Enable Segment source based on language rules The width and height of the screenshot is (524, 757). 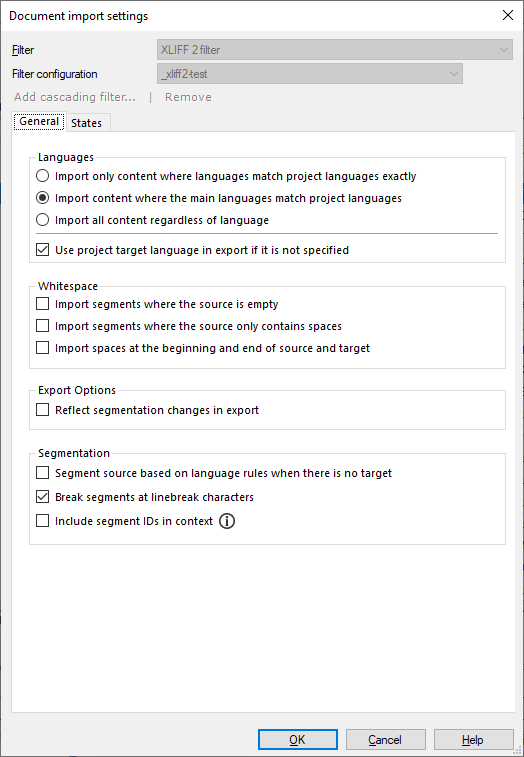(42, 473)
